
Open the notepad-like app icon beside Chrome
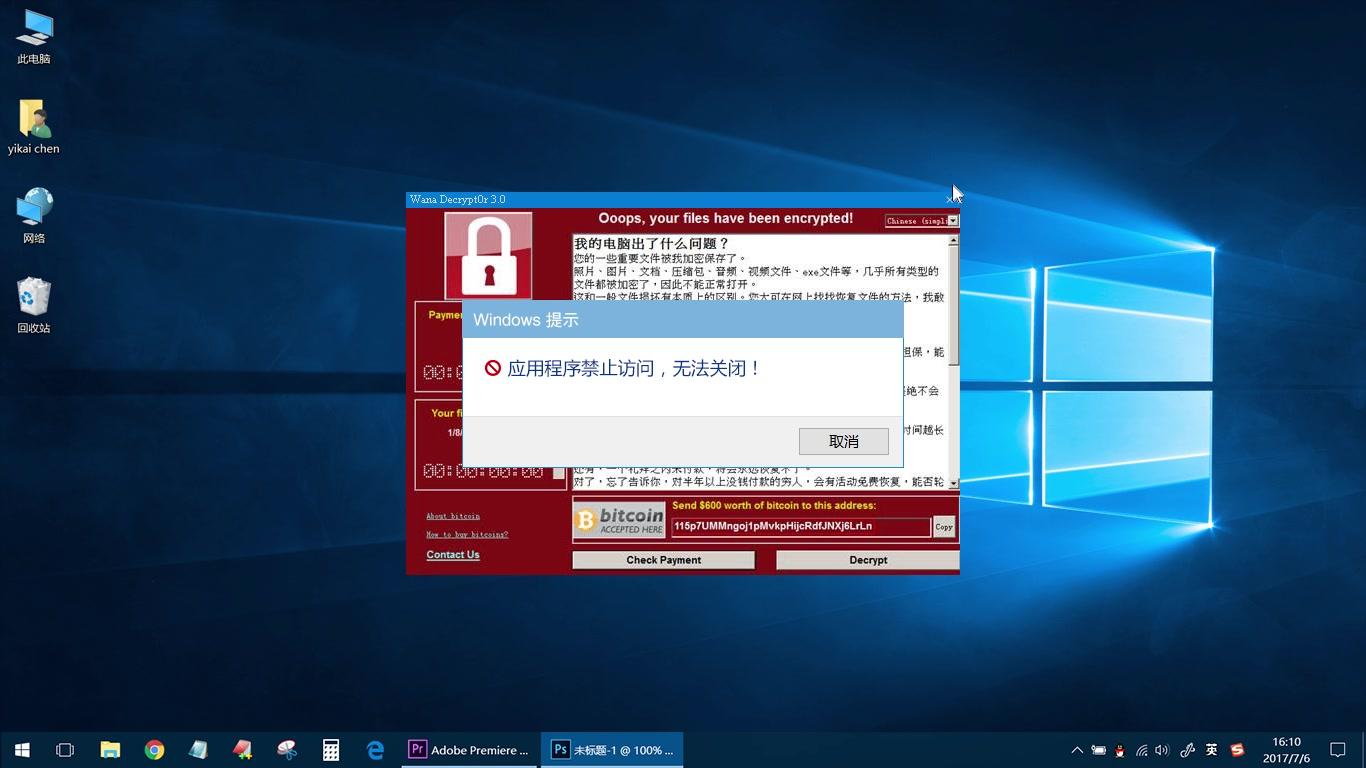[198, 749]
